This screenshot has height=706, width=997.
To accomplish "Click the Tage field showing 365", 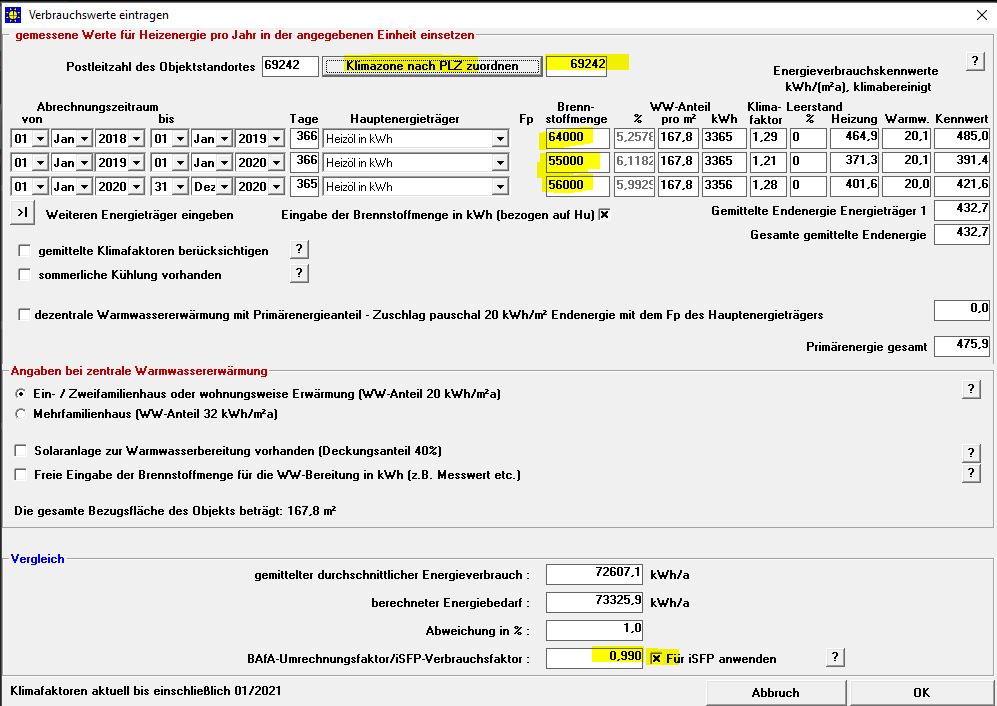I will (305, 186).
